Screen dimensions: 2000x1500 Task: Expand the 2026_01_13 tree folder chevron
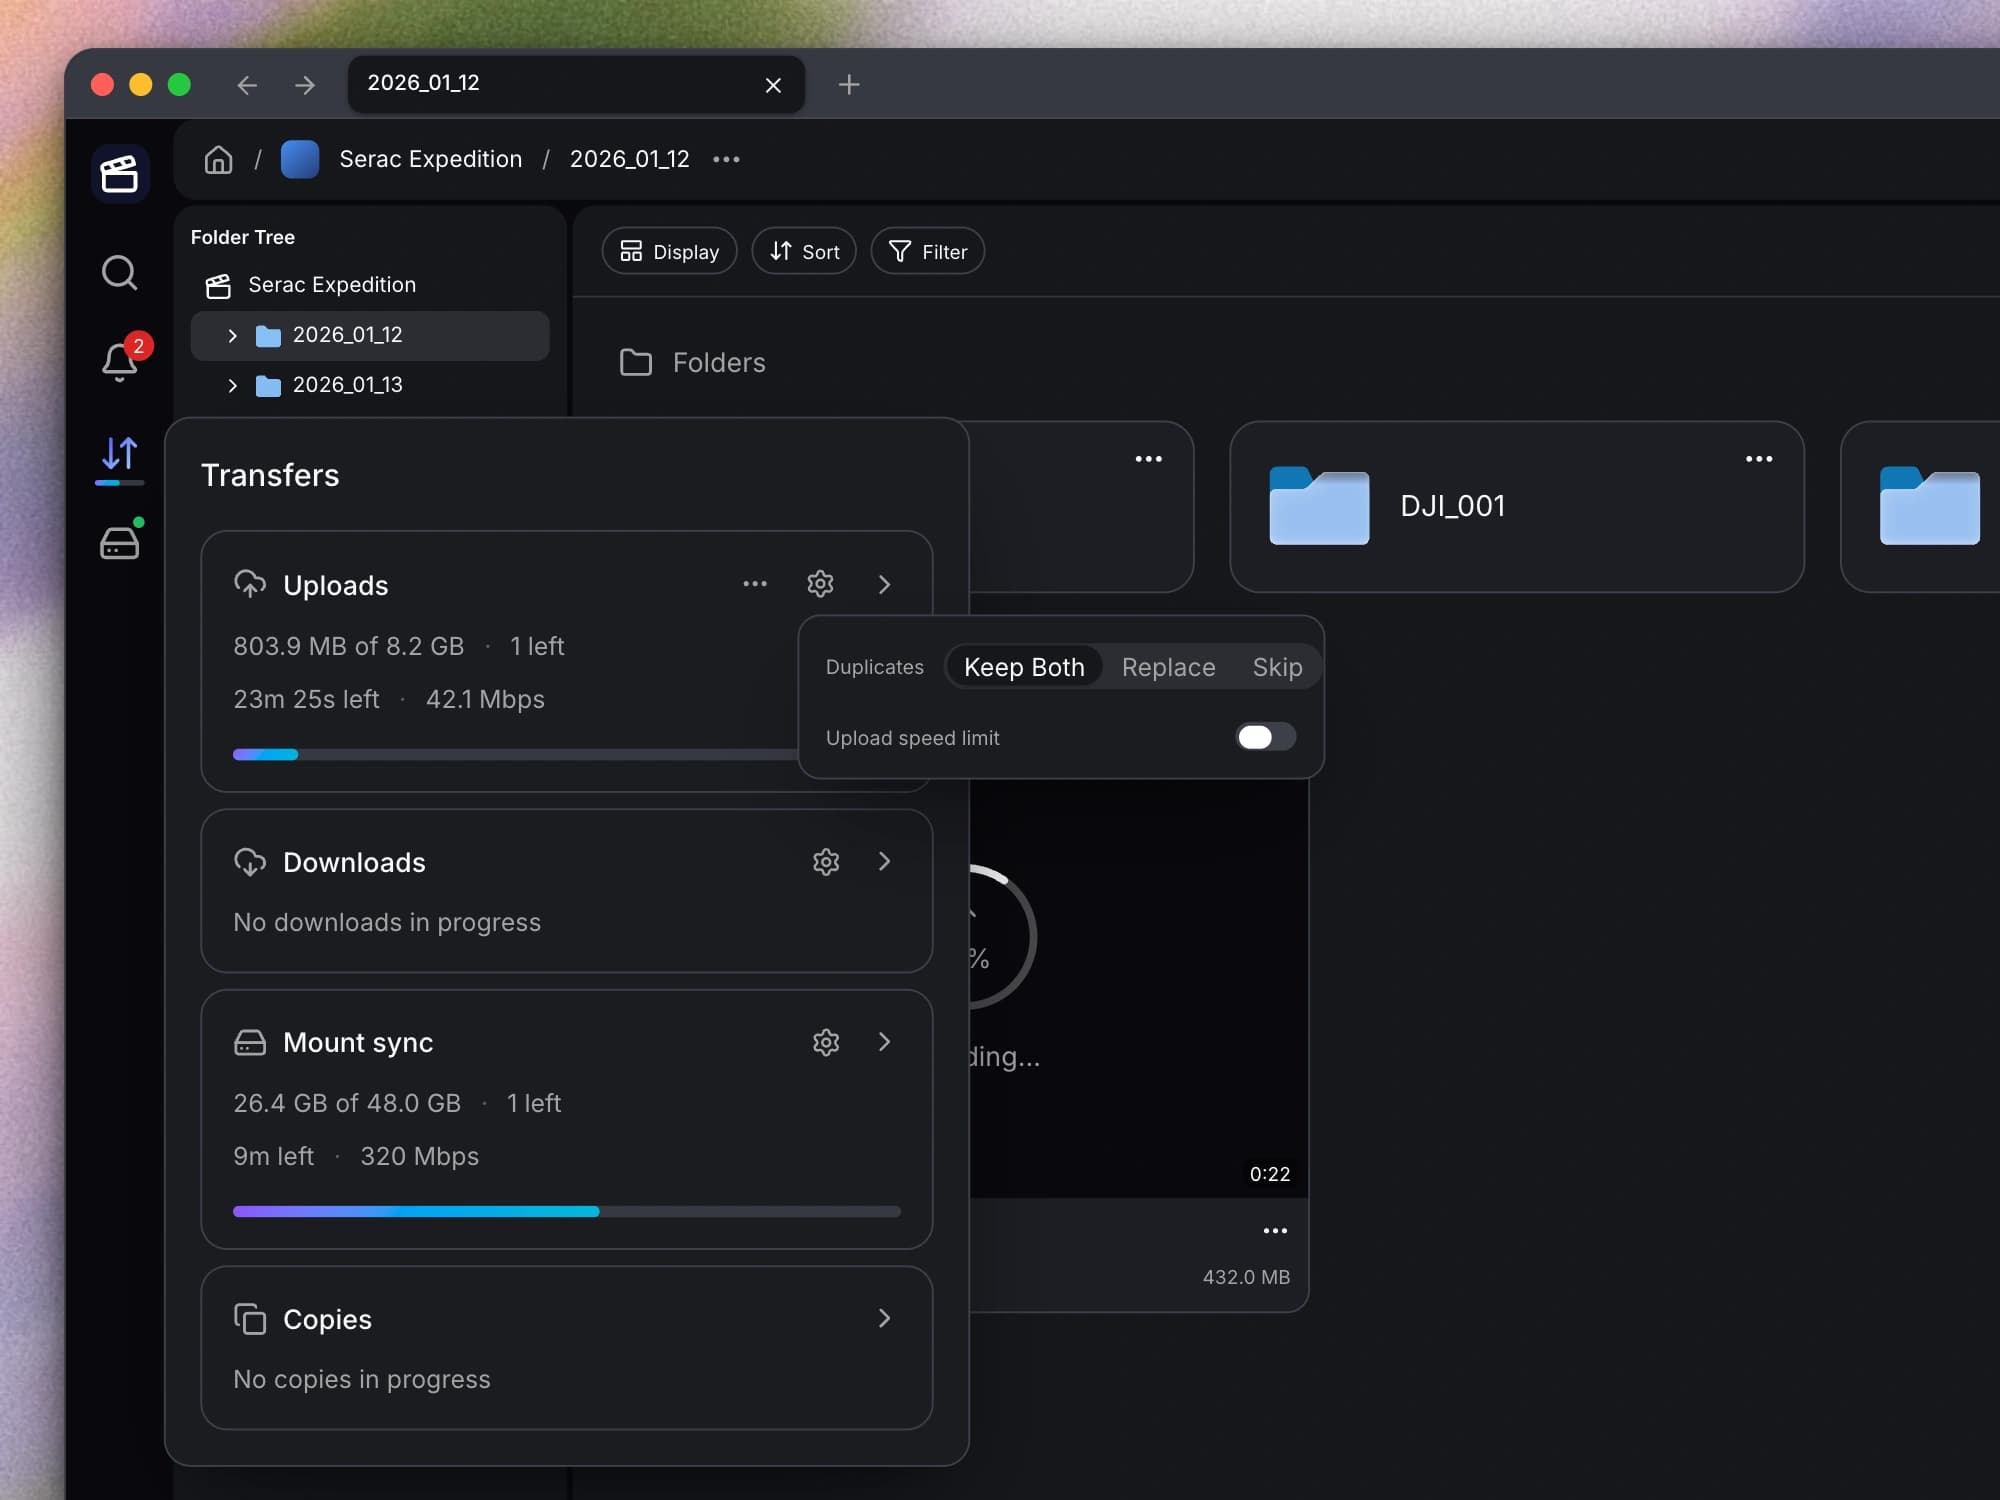point(232,385)
